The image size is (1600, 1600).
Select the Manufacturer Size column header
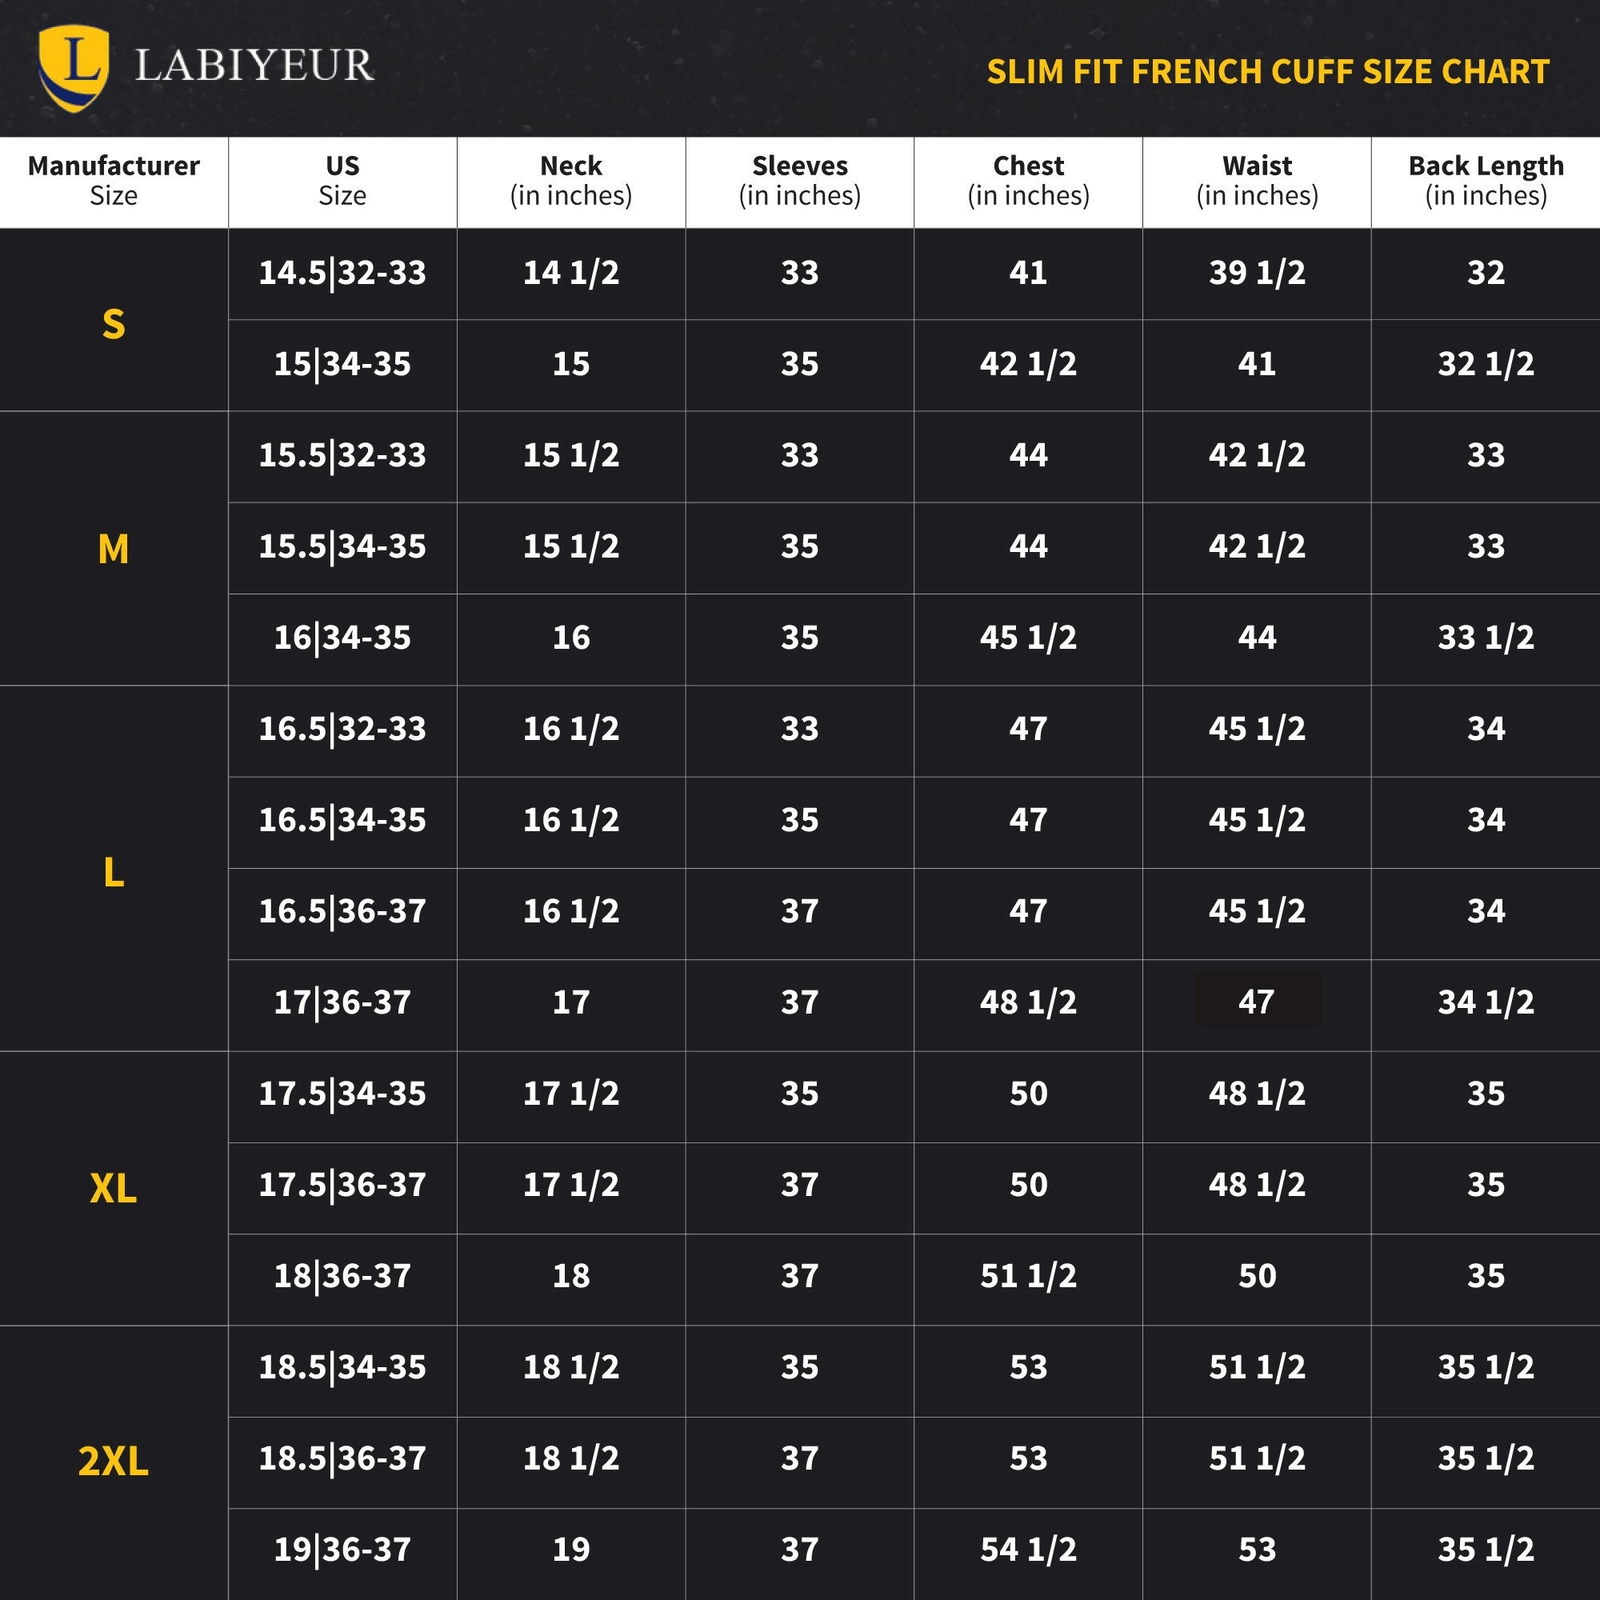point(114,180)
